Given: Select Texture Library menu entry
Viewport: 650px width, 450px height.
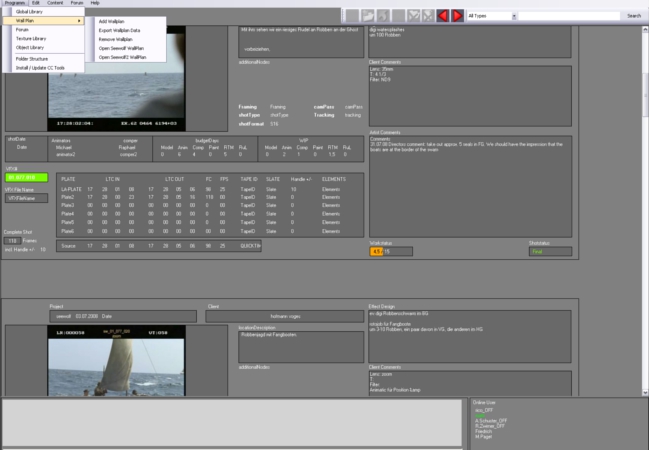Looking at the screenshot, I should (x=44, y=39).
